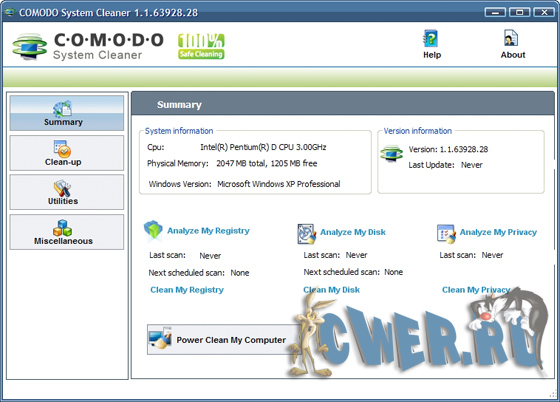The width and height of the screenshot is (560, 402).
Task: Click the Analyze My Privacy icon
Action: click(x=446, y=234)
